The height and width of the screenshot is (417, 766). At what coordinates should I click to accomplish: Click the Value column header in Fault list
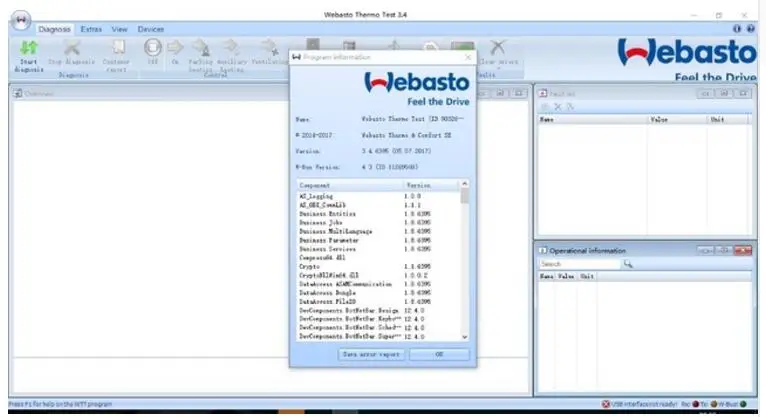tap(677, 119)
